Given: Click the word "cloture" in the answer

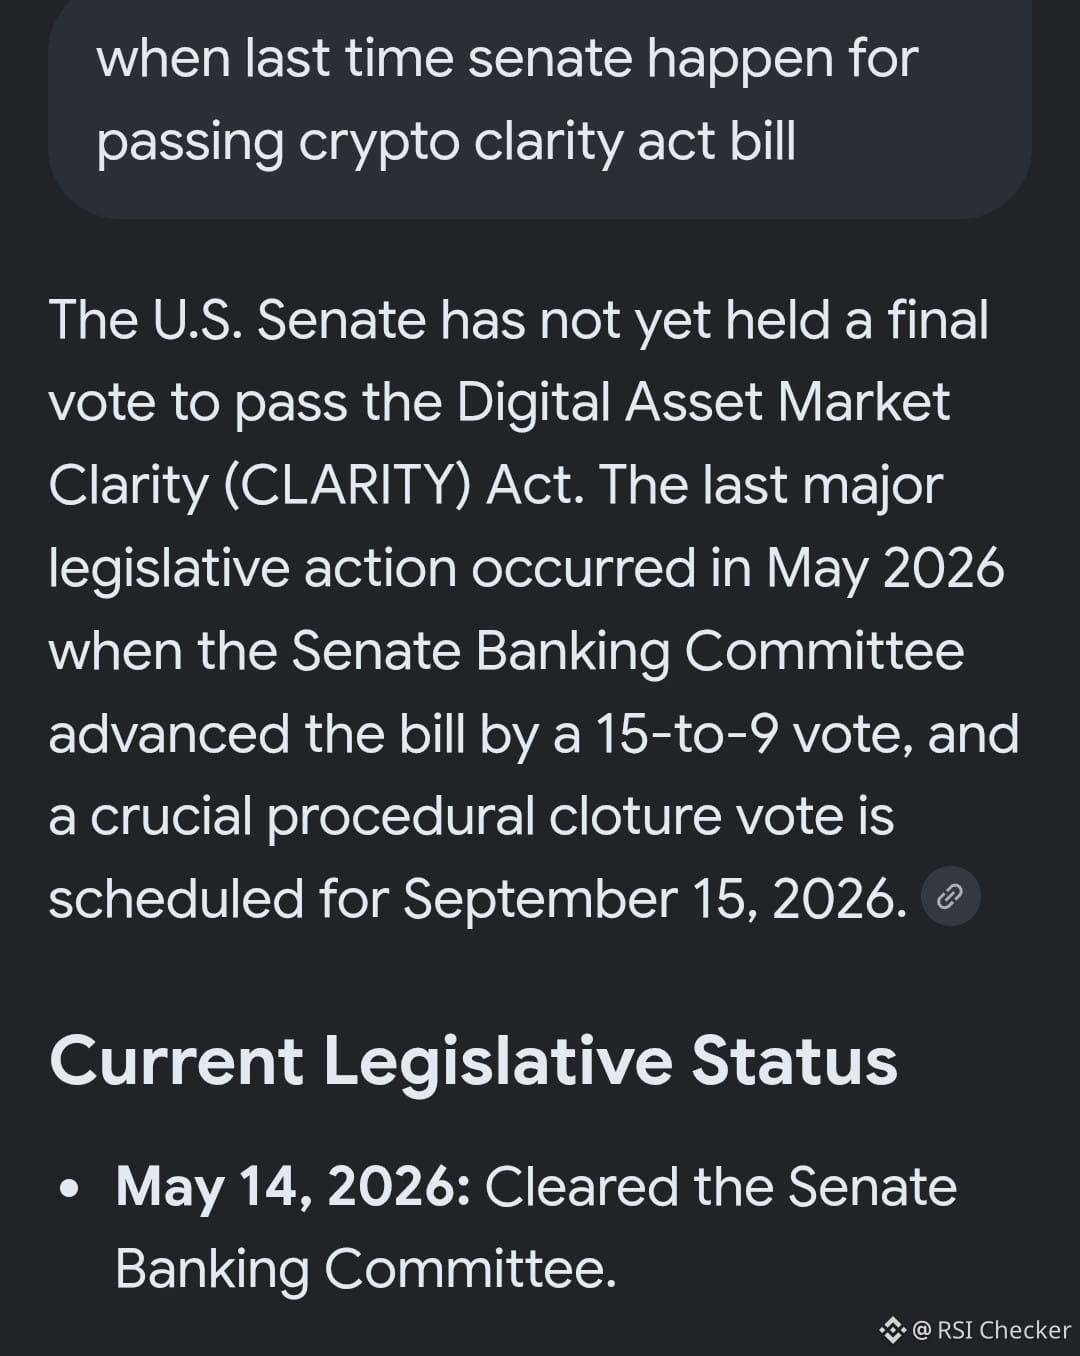Looking at the screenshot, I should [635, 816].
